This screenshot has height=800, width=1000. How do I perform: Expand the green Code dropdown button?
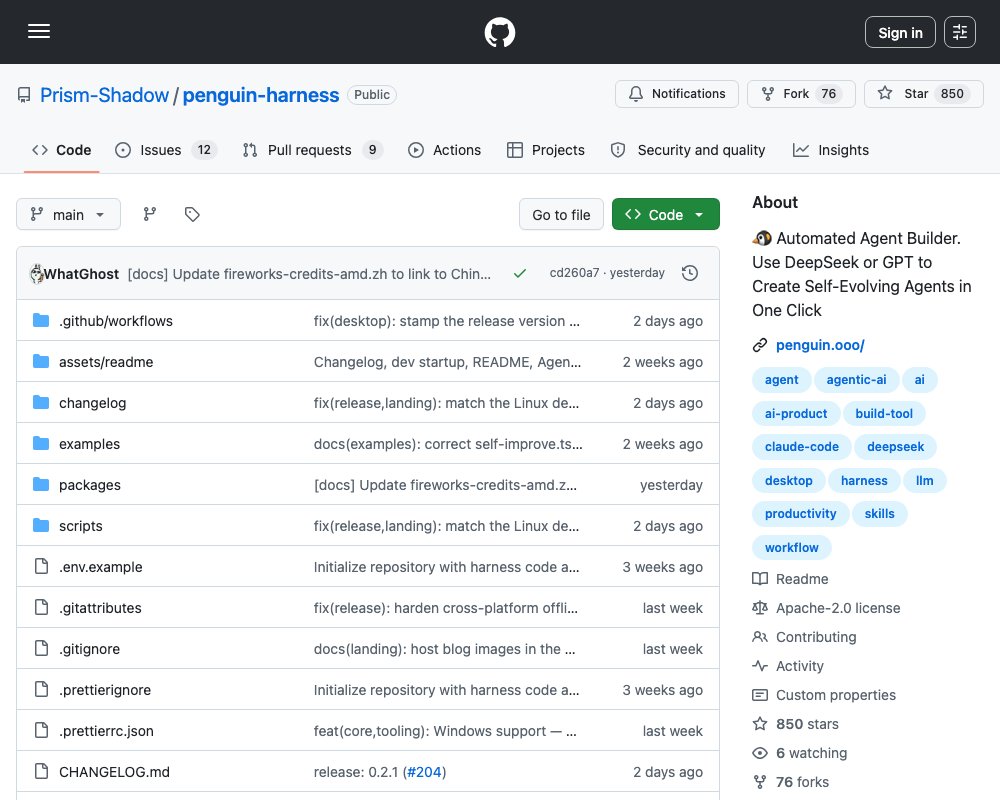click(665, 214)
